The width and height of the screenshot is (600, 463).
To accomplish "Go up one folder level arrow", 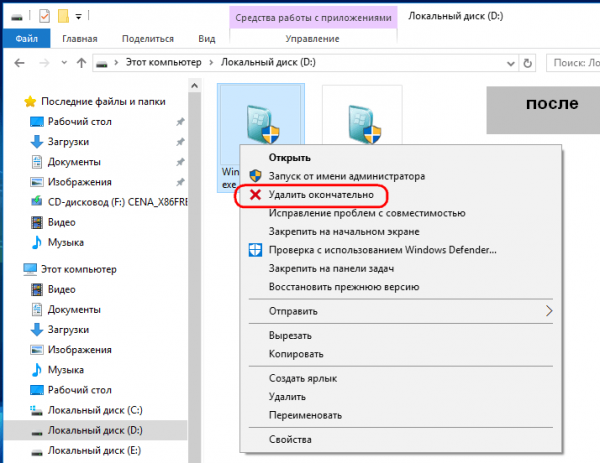I will coord(81,63).
